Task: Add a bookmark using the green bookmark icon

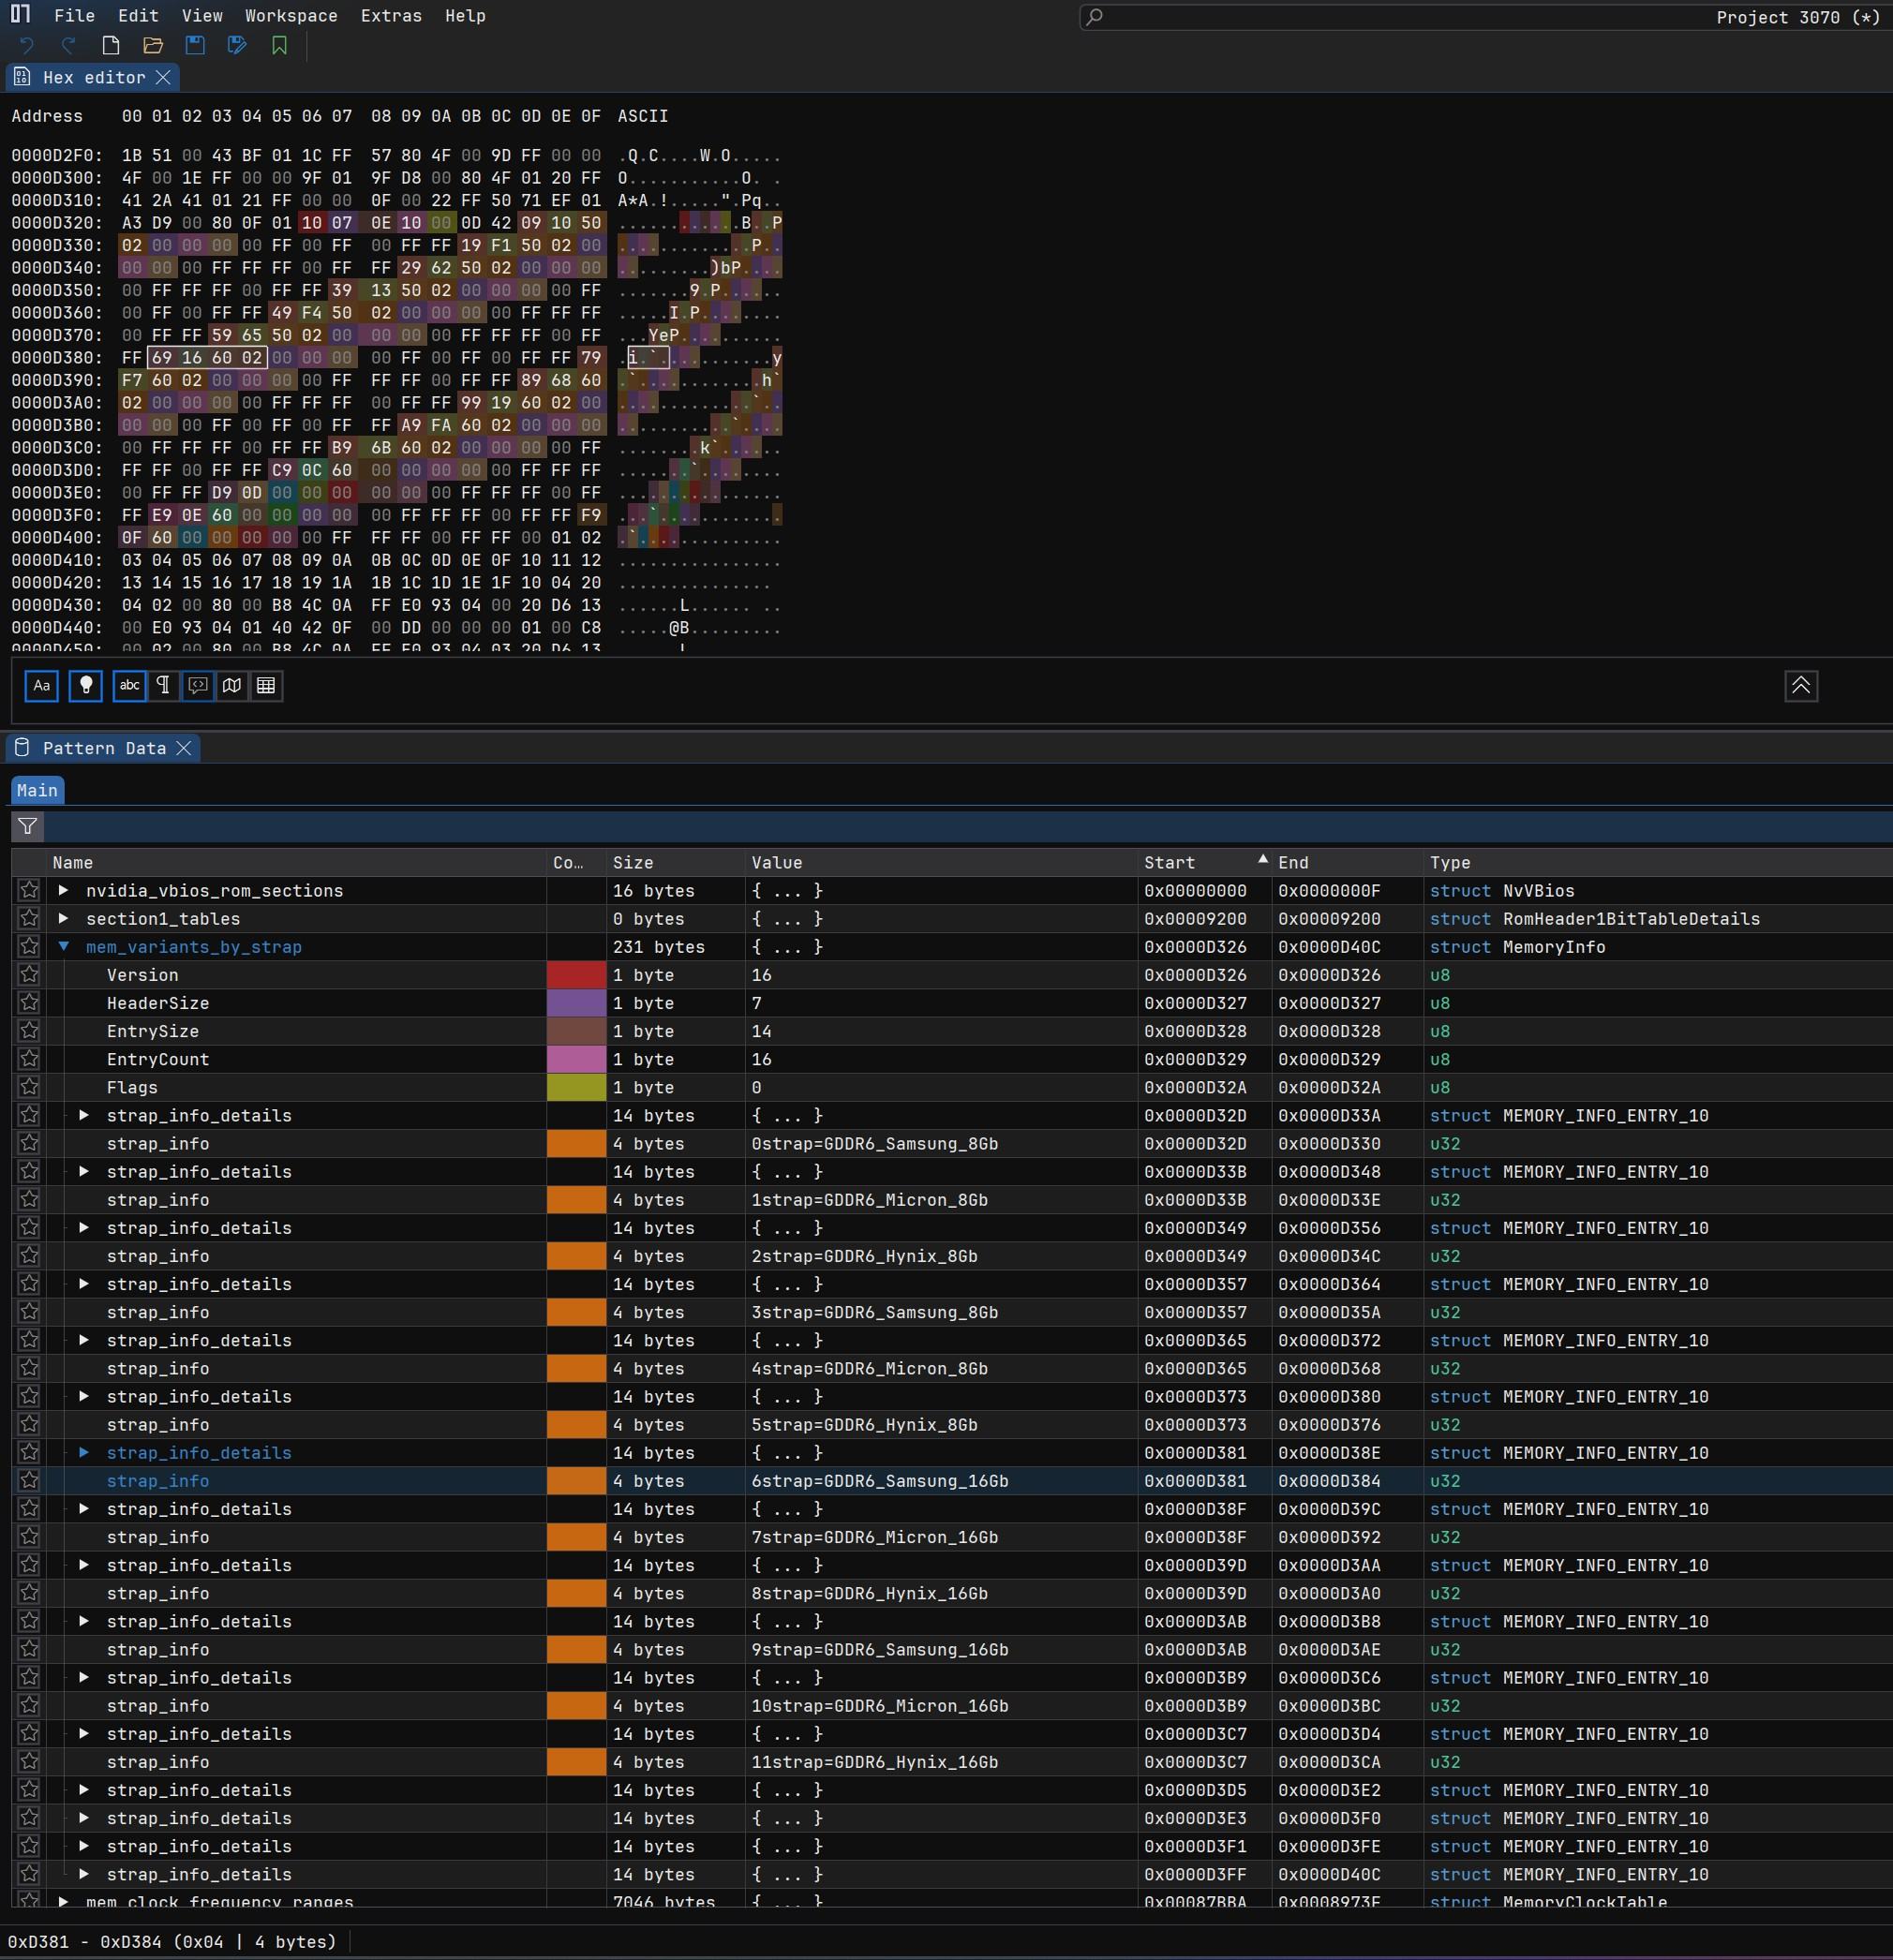Action: (x=279, y=45)
